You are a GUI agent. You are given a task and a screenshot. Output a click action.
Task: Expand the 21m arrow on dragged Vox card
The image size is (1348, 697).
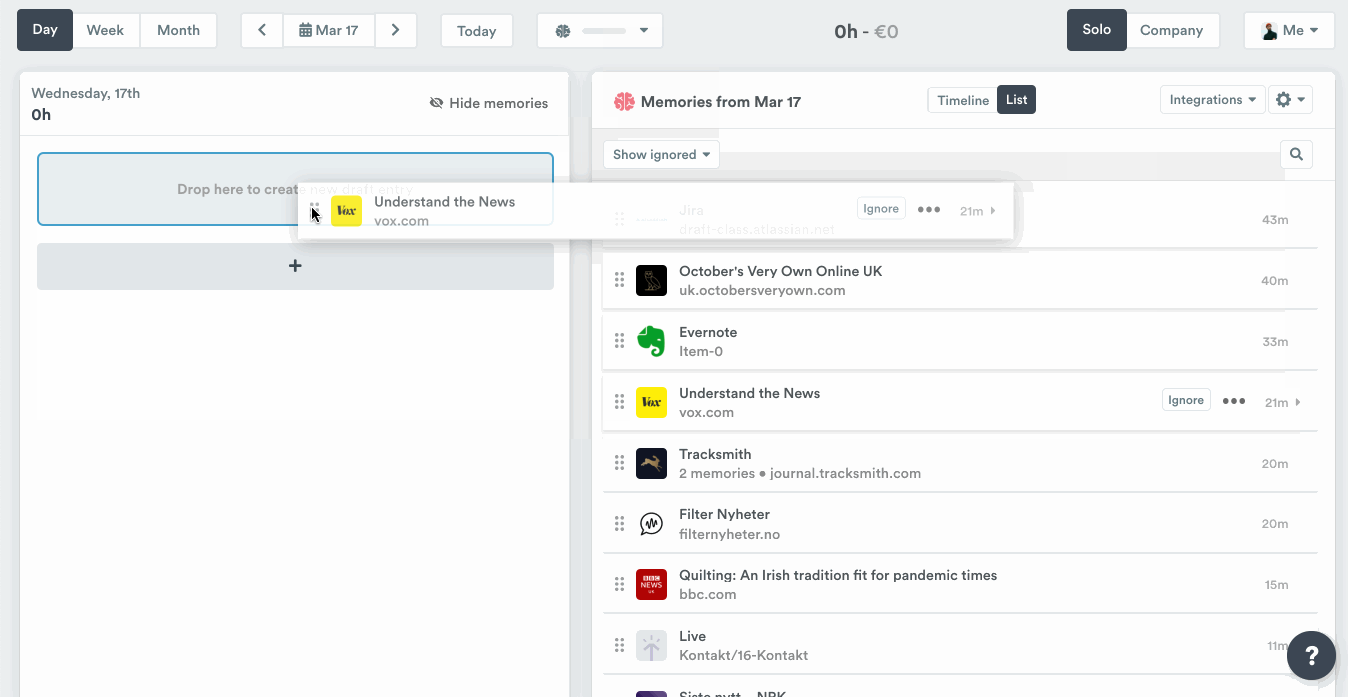[993, 211]
